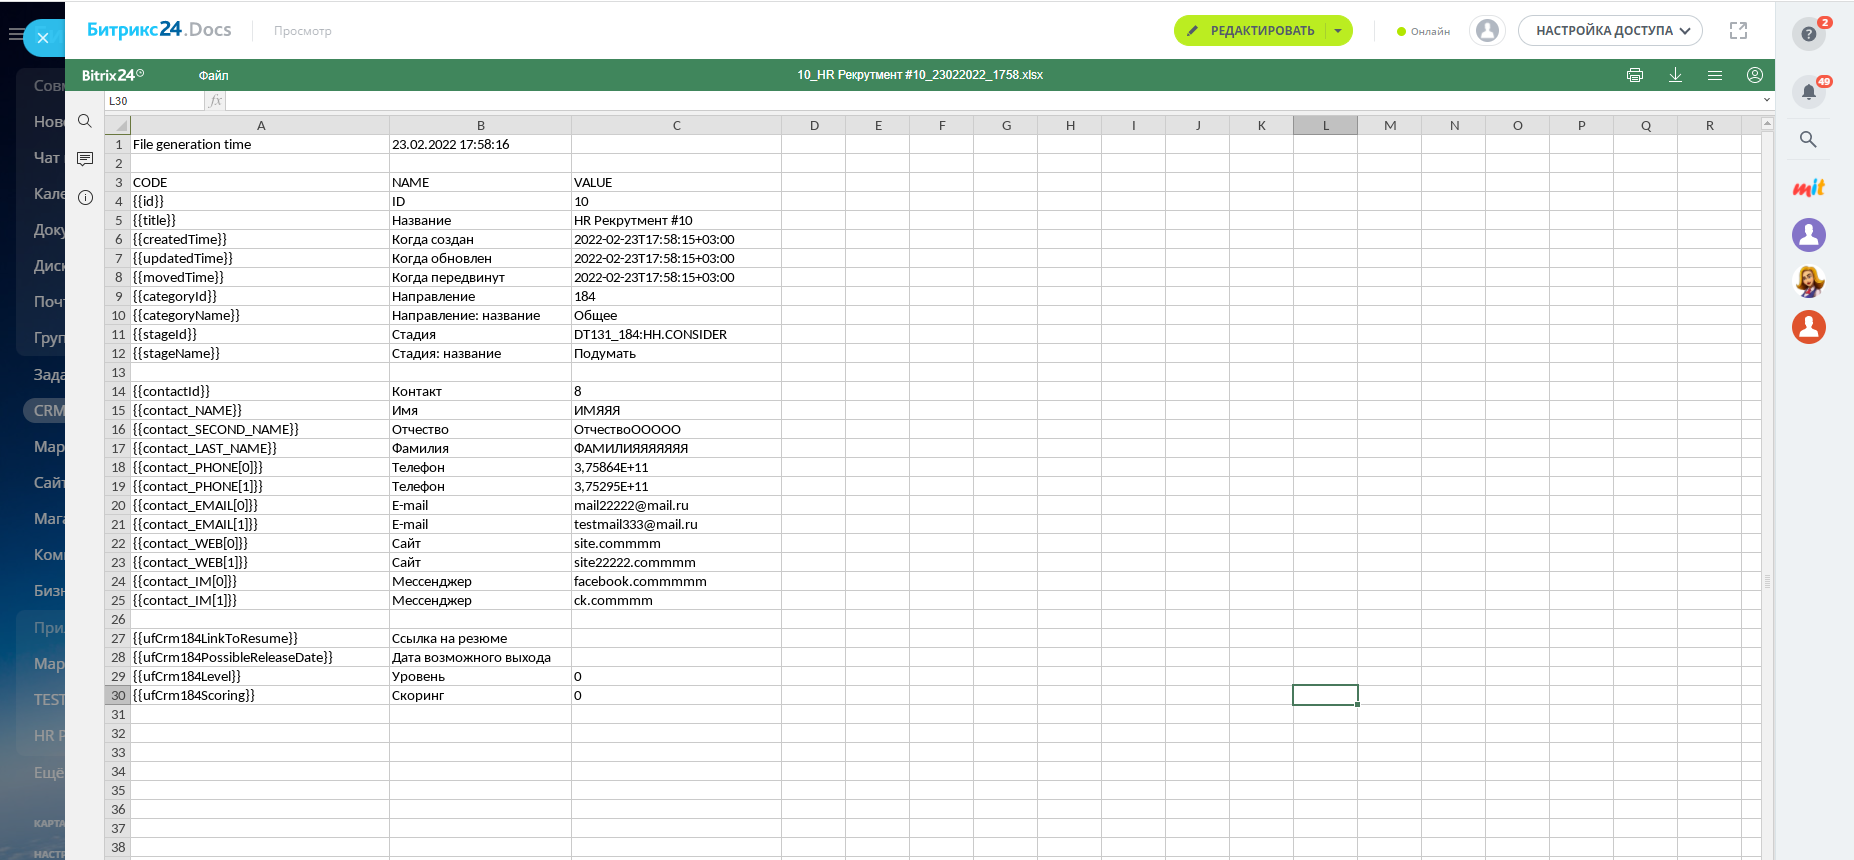Image resolution: width=1854 pixels, height=860 pixels.
Task: Expand the arrow next to Редактировать
Action: click(1338, 31)
